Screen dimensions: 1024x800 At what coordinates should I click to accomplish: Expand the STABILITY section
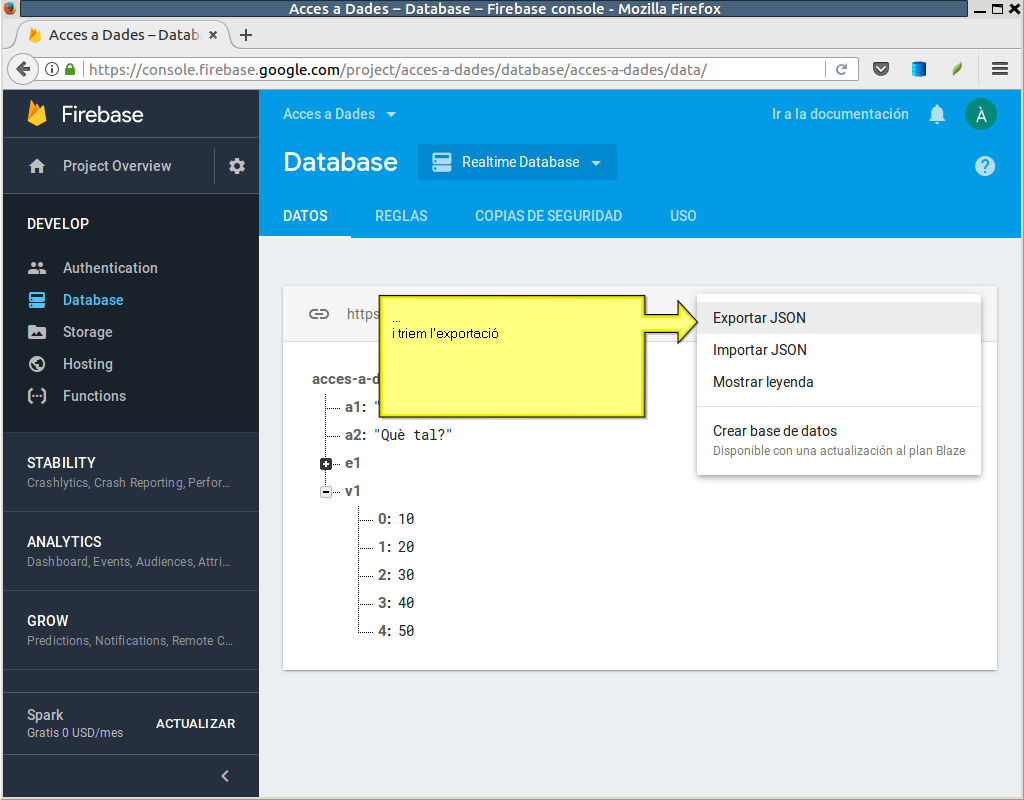(x=131, y=472)
